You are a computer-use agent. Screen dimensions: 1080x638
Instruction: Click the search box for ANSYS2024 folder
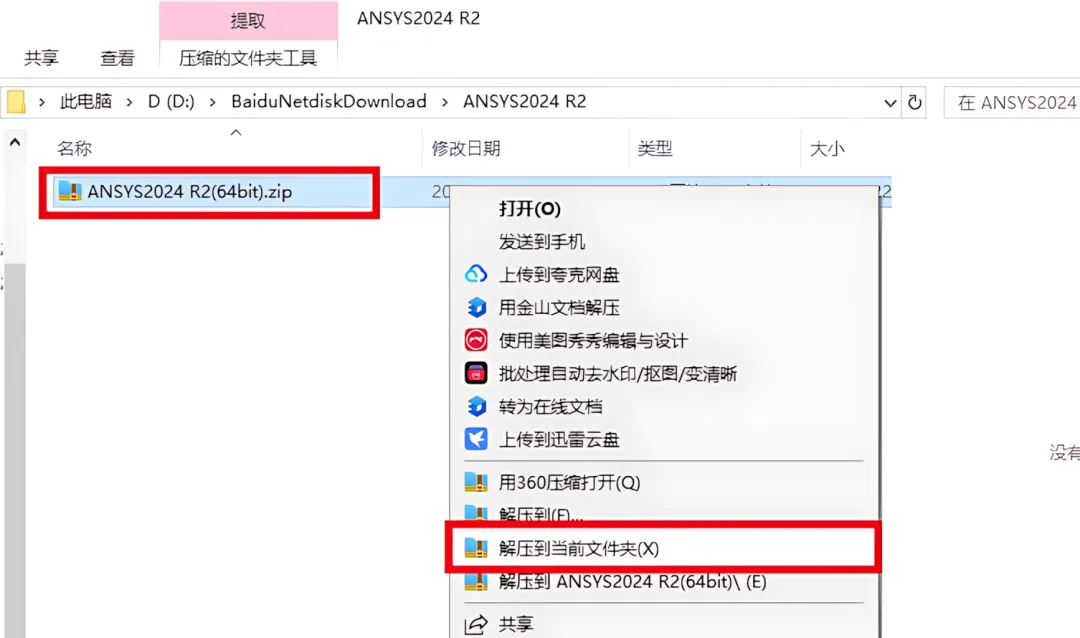click(1012, 103)
